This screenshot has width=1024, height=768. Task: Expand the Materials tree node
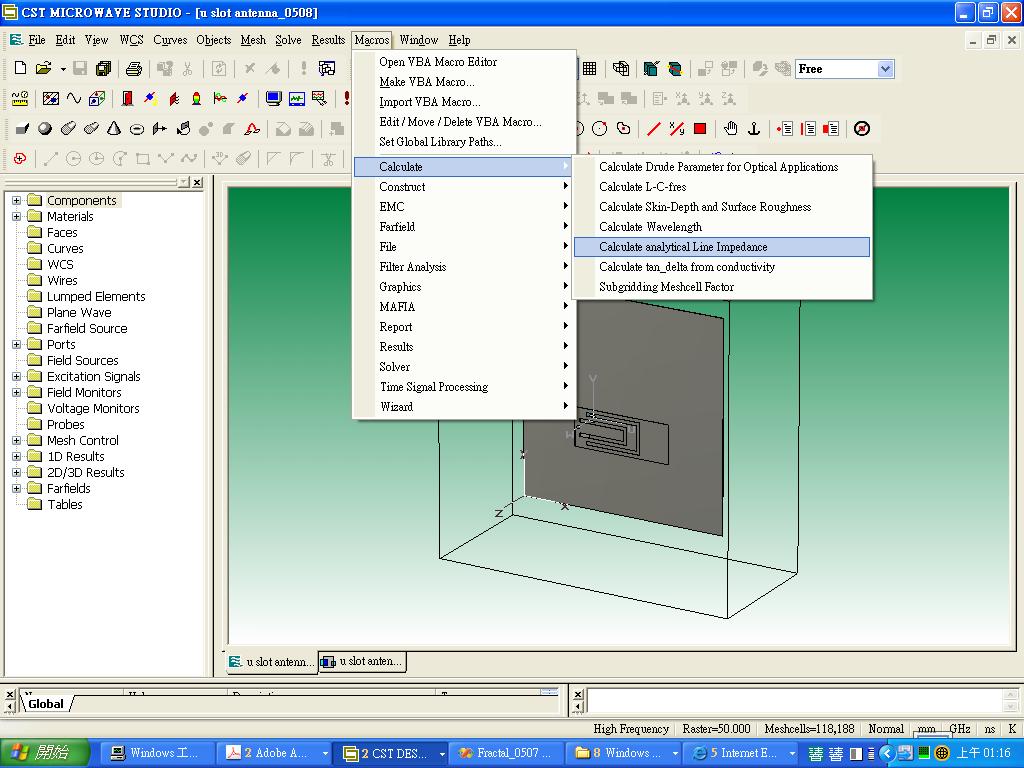click(16, 216)
